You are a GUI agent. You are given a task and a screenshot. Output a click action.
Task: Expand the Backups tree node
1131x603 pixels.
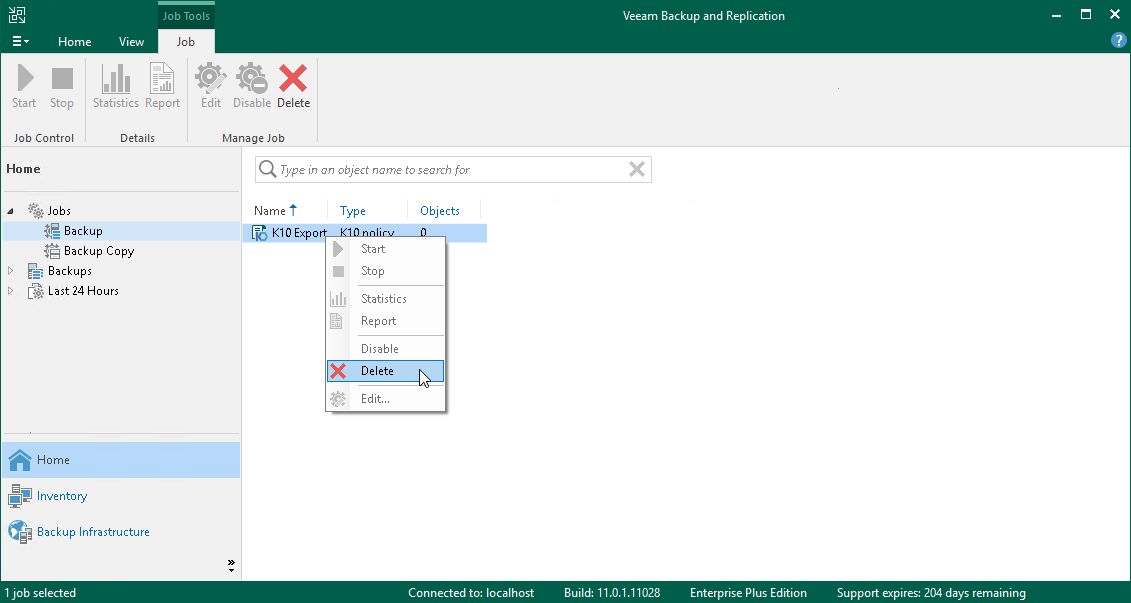(10, 270)
